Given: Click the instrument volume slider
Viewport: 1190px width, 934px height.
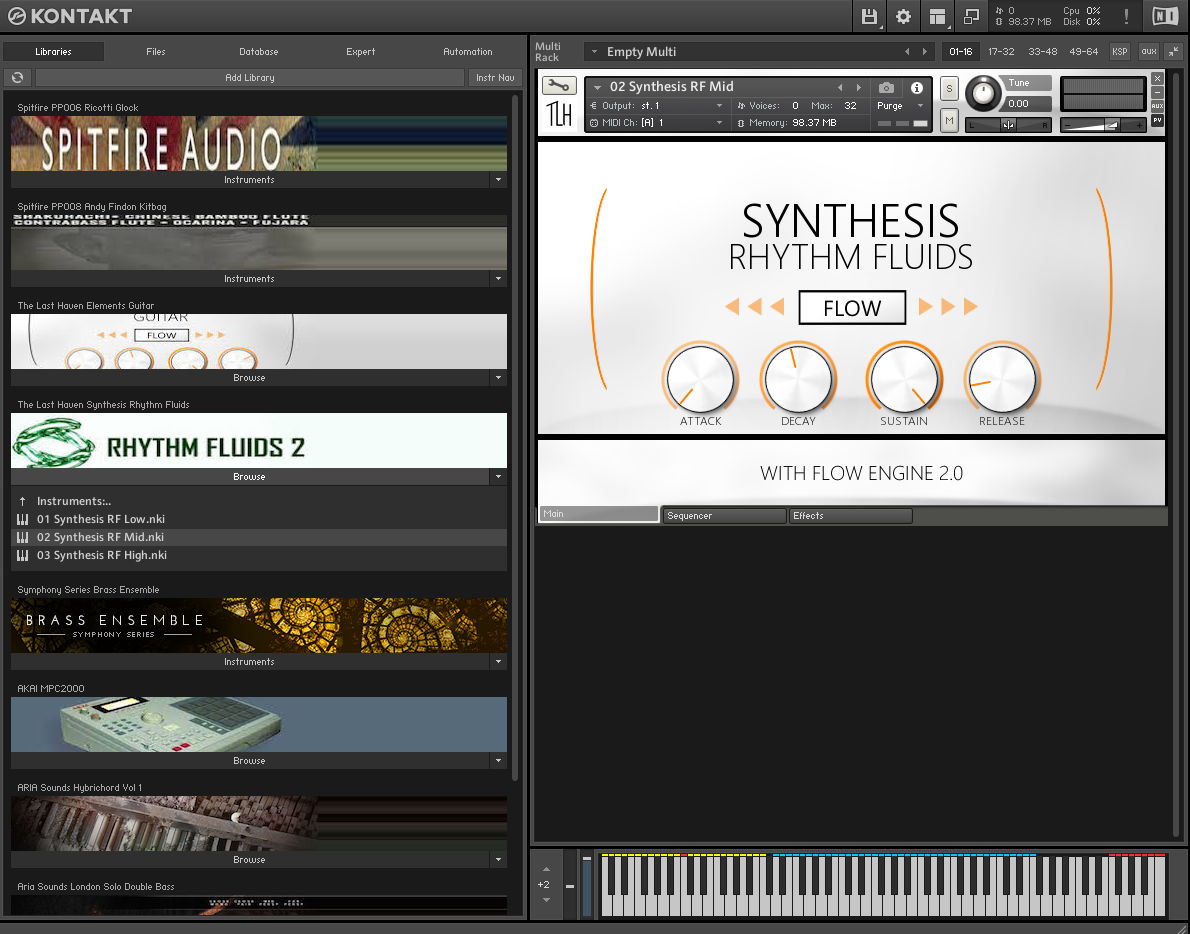Looking at the screenshot, I should (x=1102, y=124).
